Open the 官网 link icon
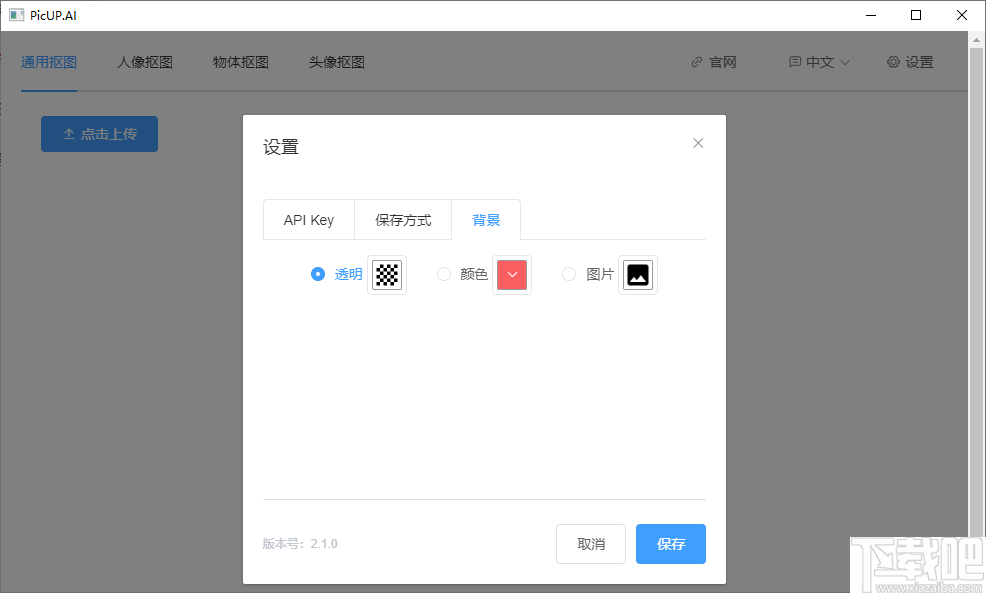This screenshot has width=986, height=593. click(697, 61)
